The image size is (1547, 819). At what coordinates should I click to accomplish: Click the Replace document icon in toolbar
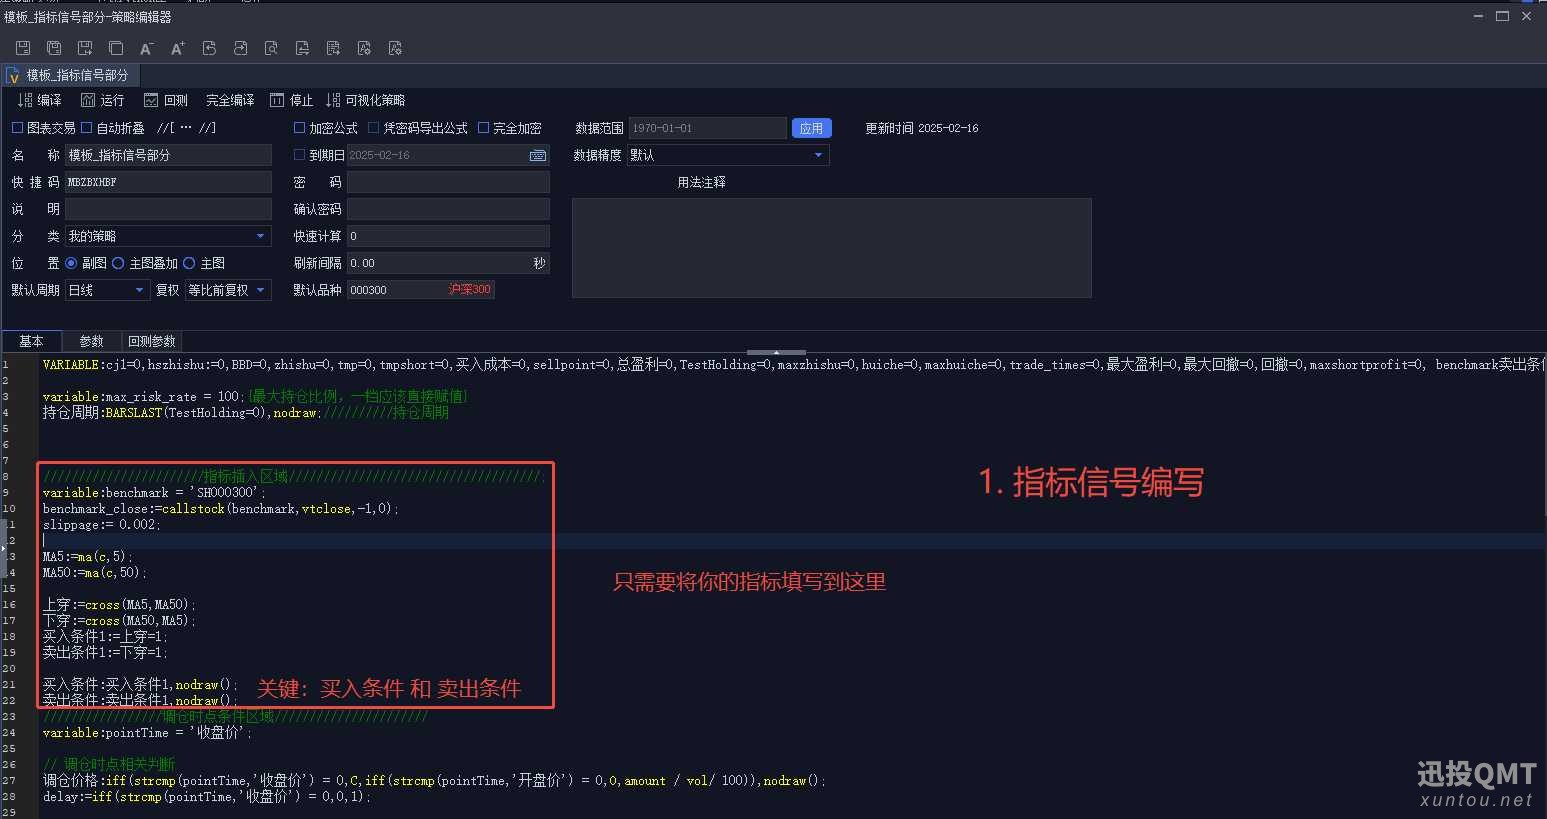[302, 48]
